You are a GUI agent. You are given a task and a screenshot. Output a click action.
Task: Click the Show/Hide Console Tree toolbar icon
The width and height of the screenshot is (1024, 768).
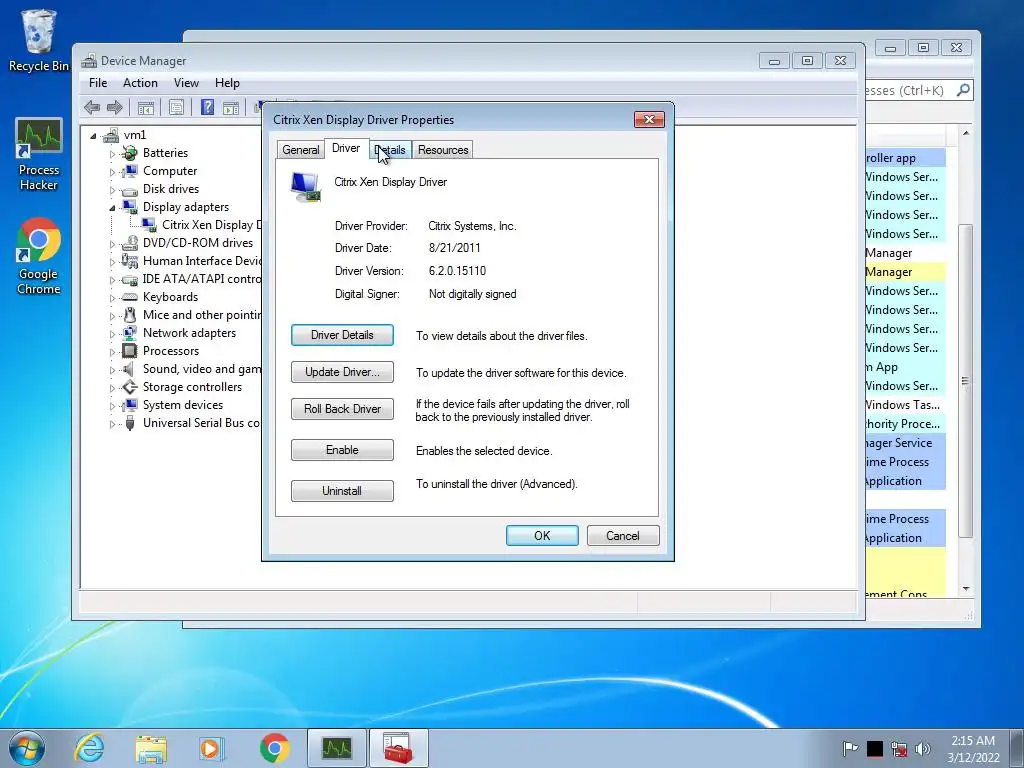tap(146, 107)
